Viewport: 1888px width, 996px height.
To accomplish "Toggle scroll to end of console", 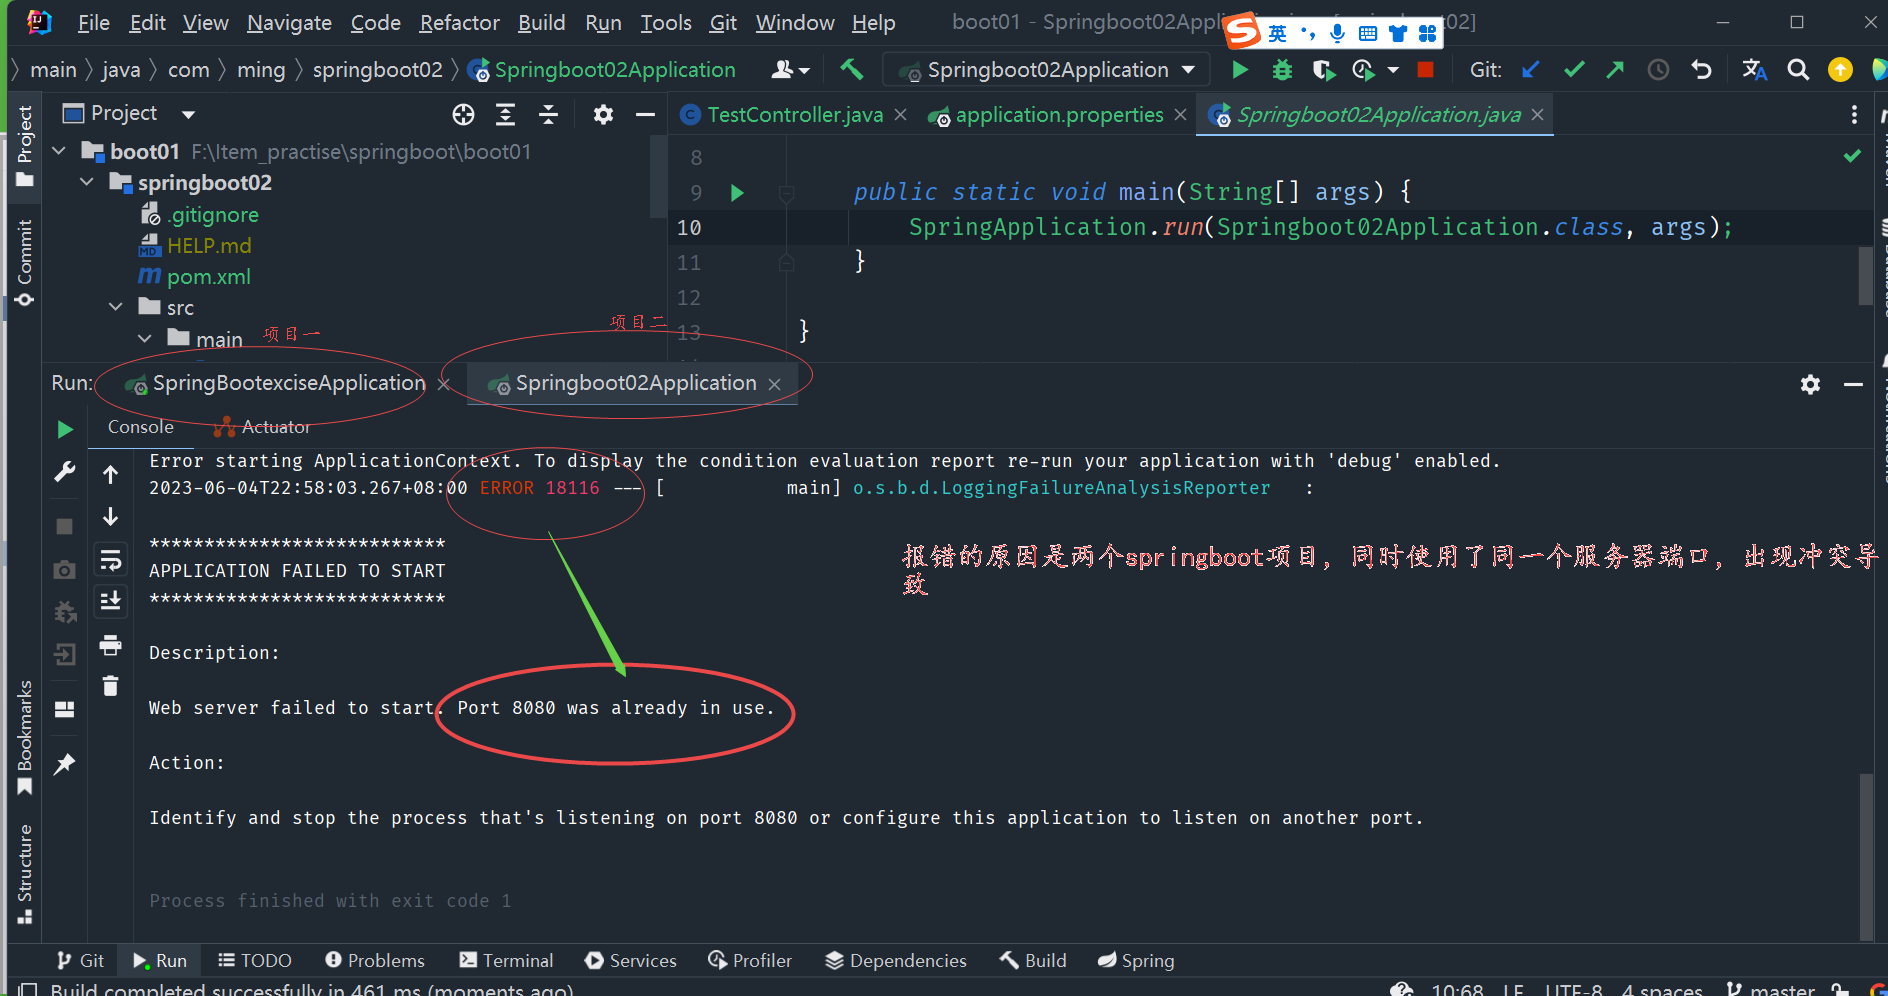I will (x=111, y=601).
